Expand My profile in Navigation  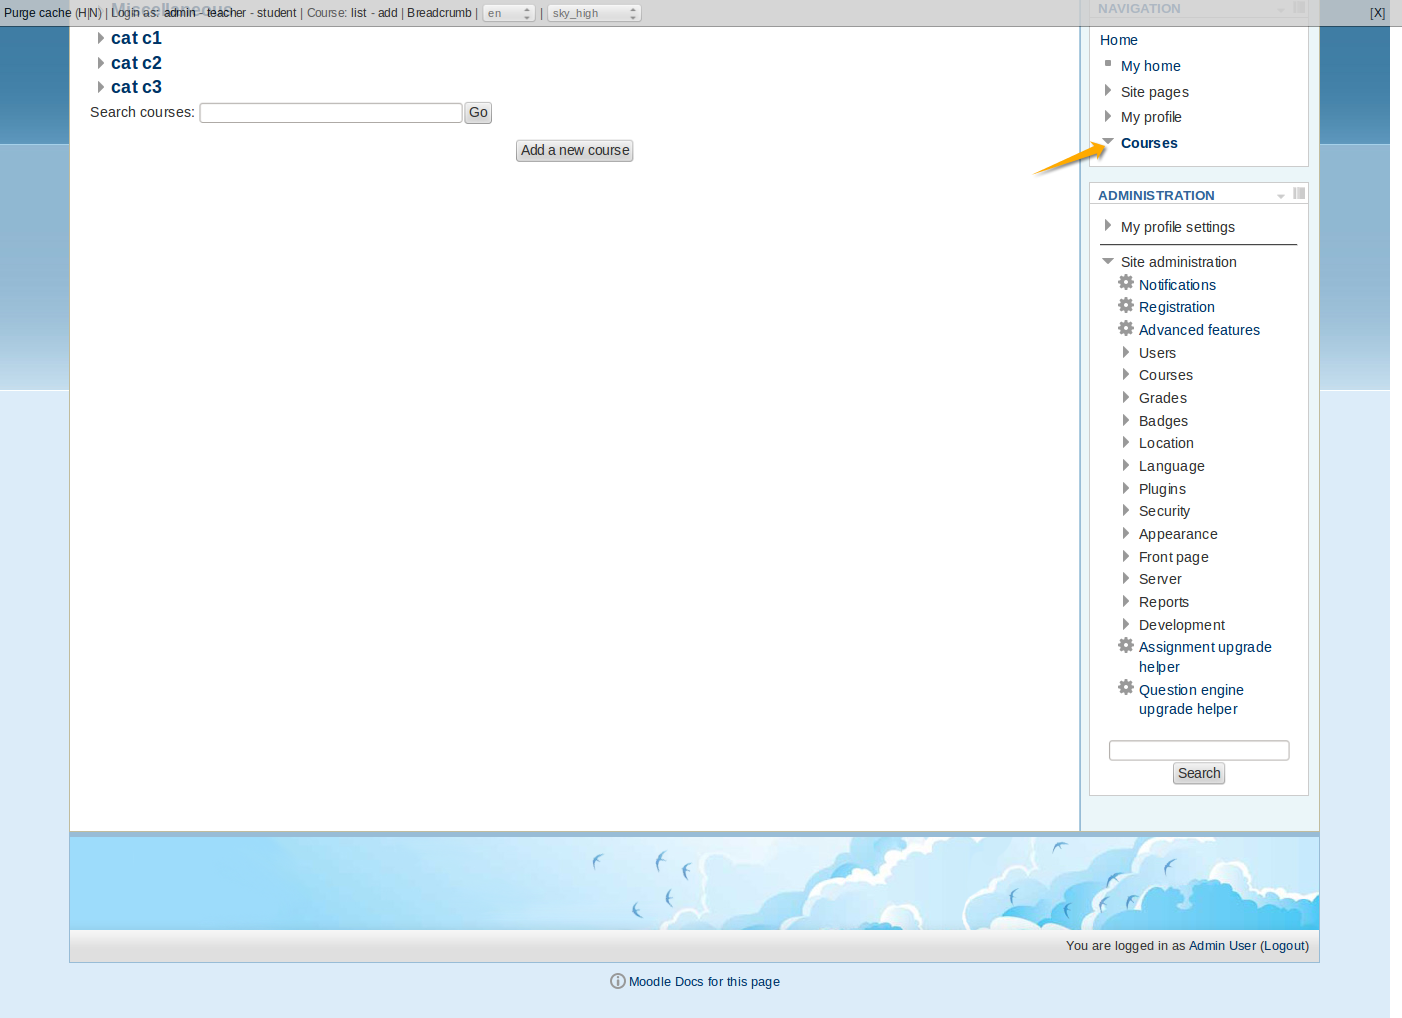[1108, 116]
